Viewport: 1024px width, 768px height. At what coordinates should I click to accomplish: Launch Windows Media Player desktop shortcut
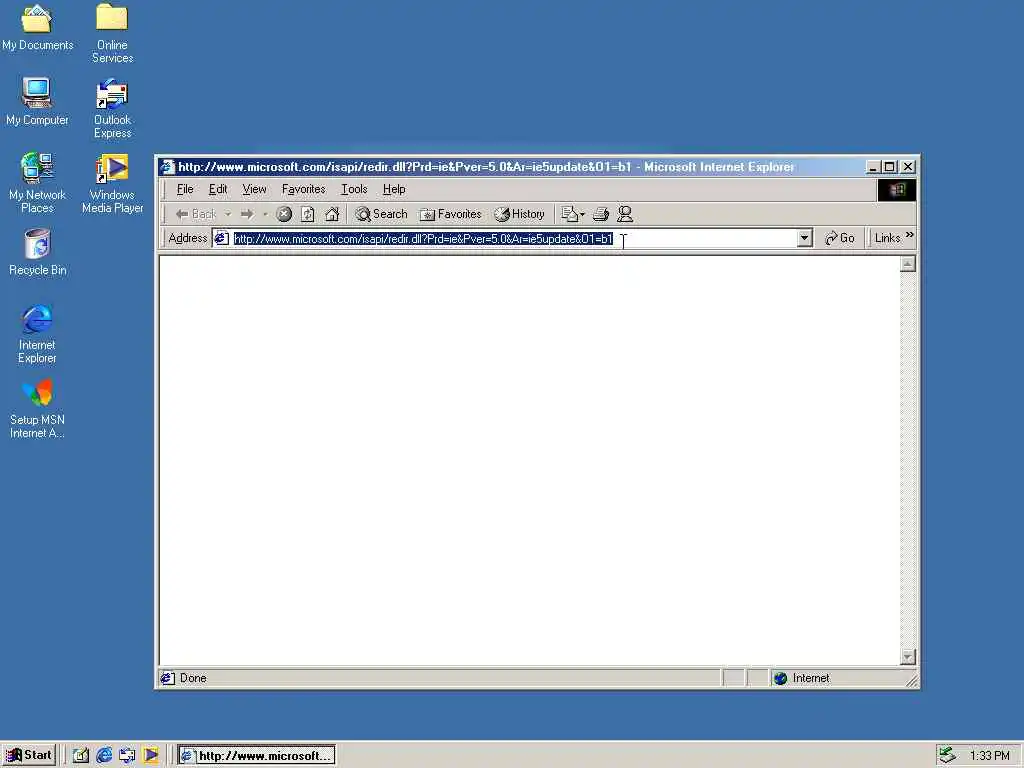tap(112, 184)
